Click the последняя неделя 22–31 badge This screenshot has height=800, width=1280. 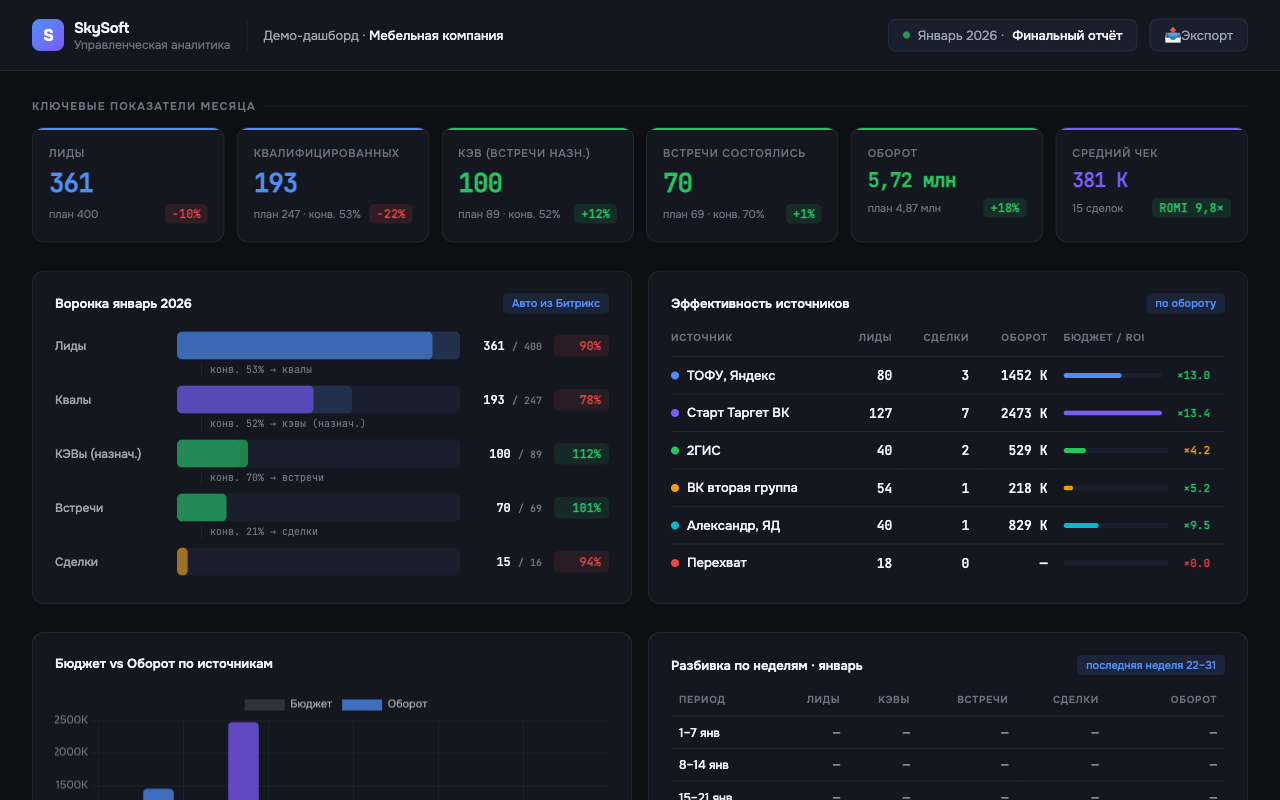pos(1150,665)
